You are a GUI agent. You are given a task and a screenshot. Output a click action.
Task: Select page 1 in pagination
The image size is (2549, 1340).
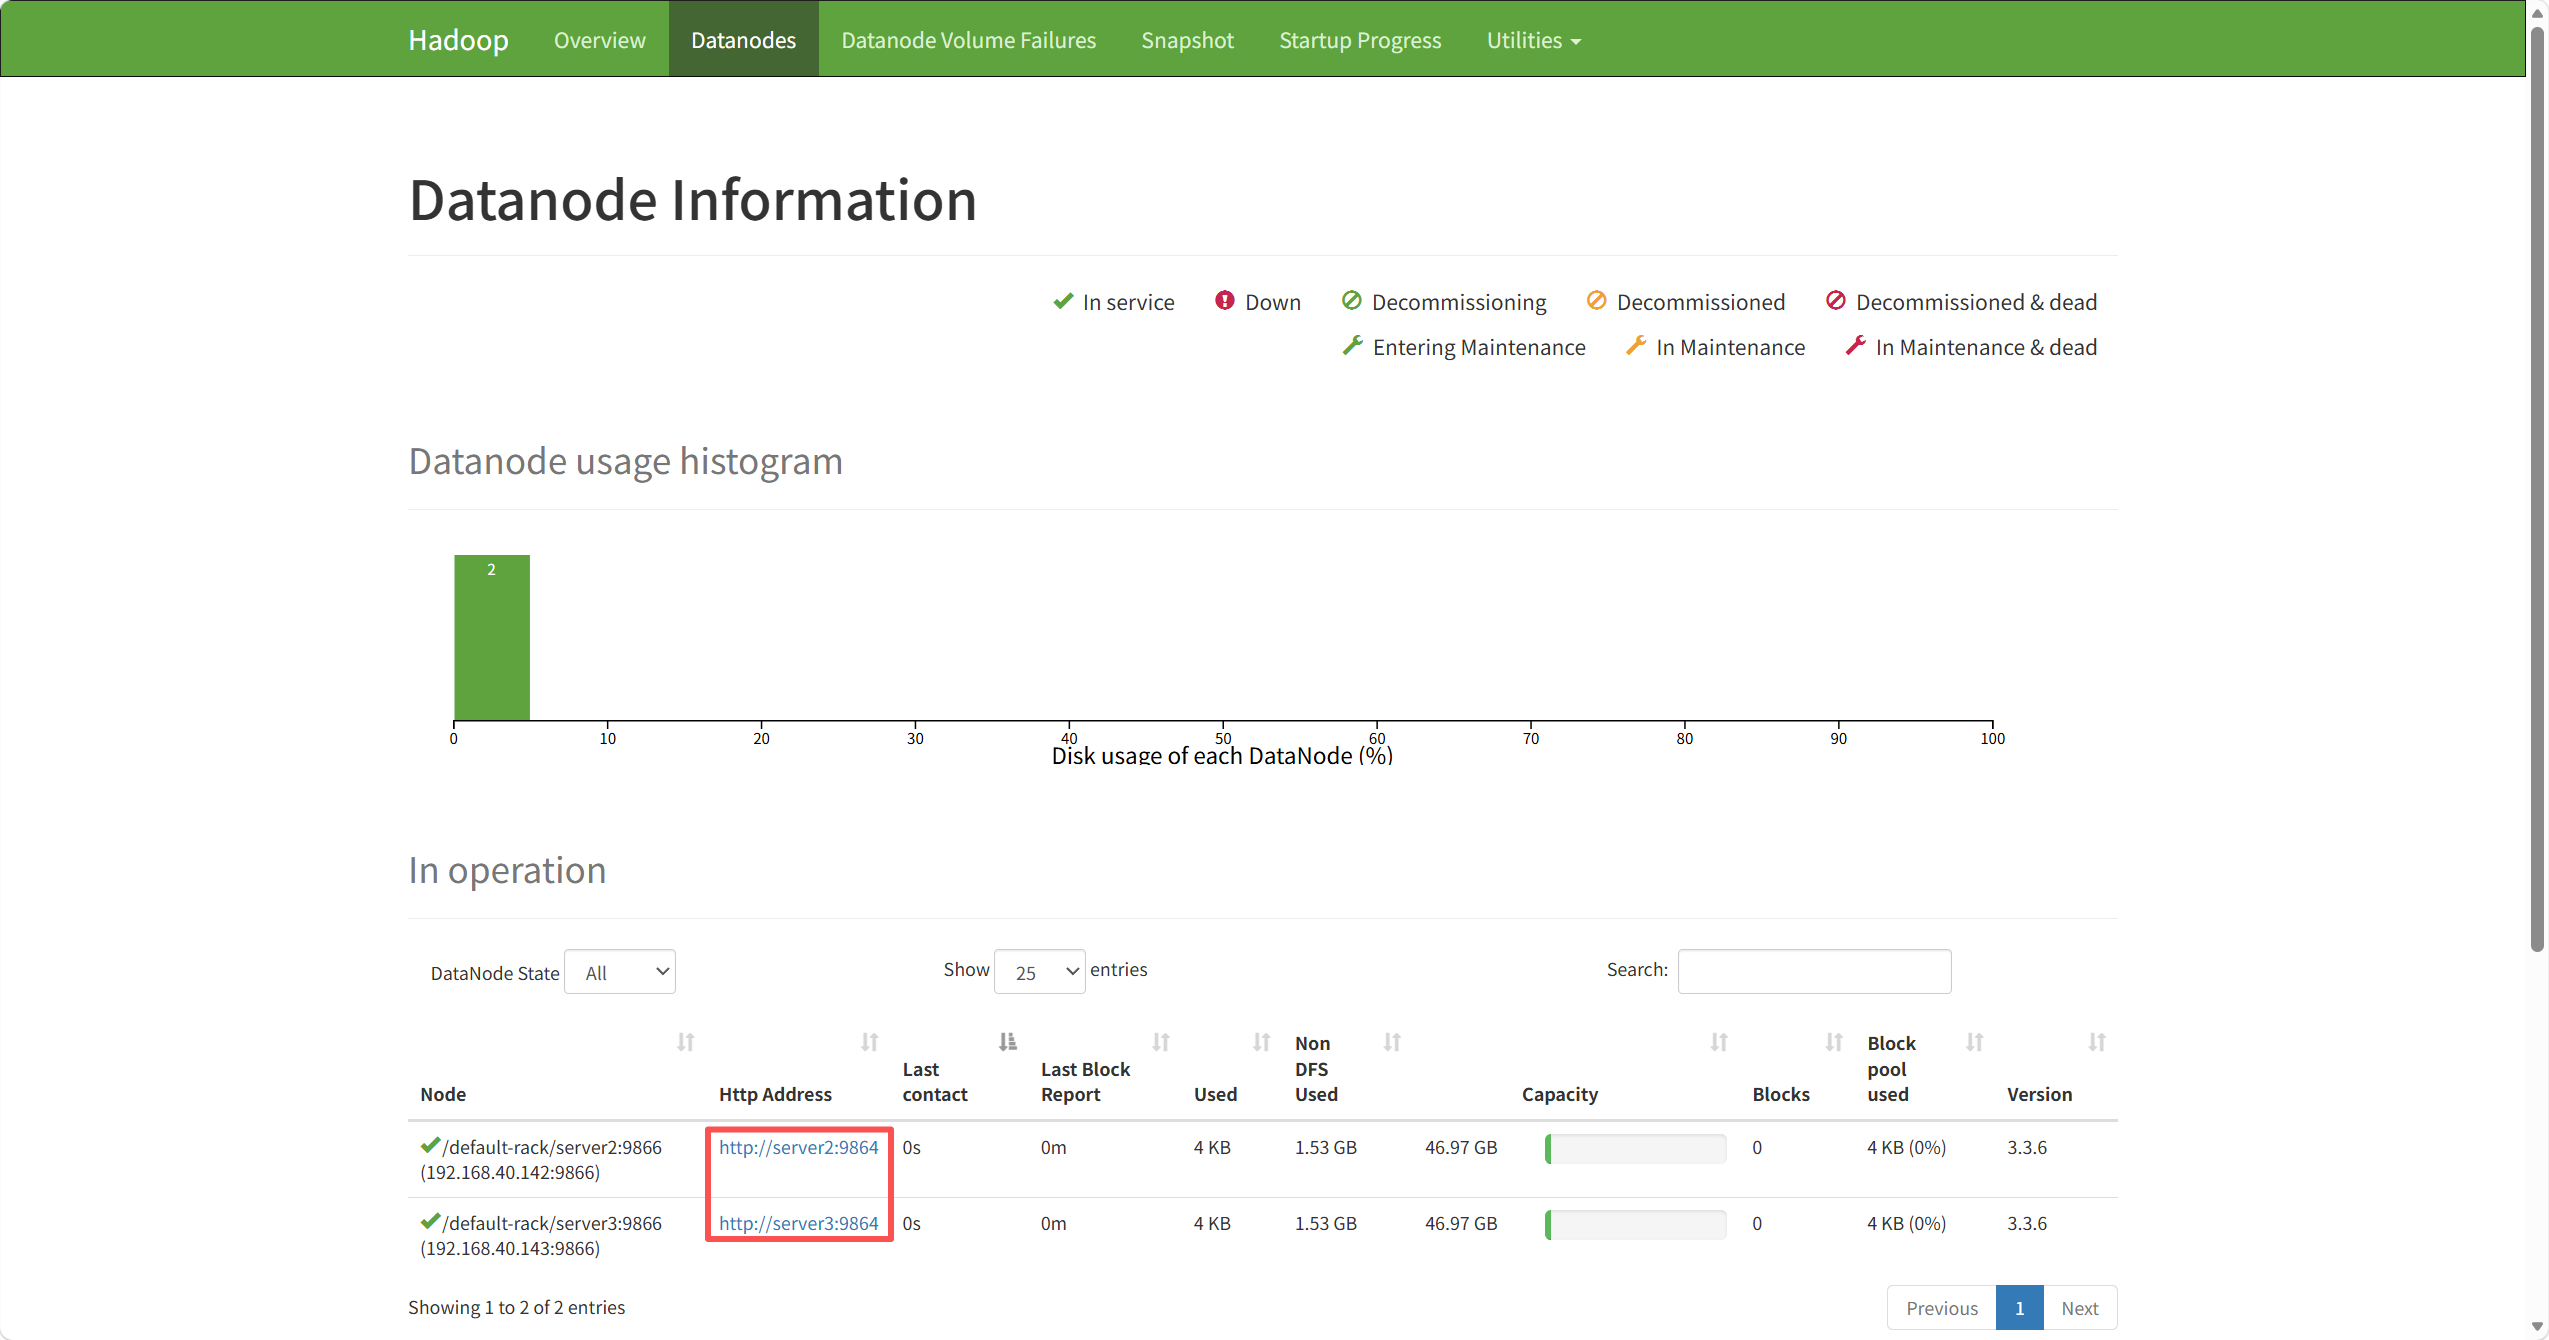point(2020,1308)
